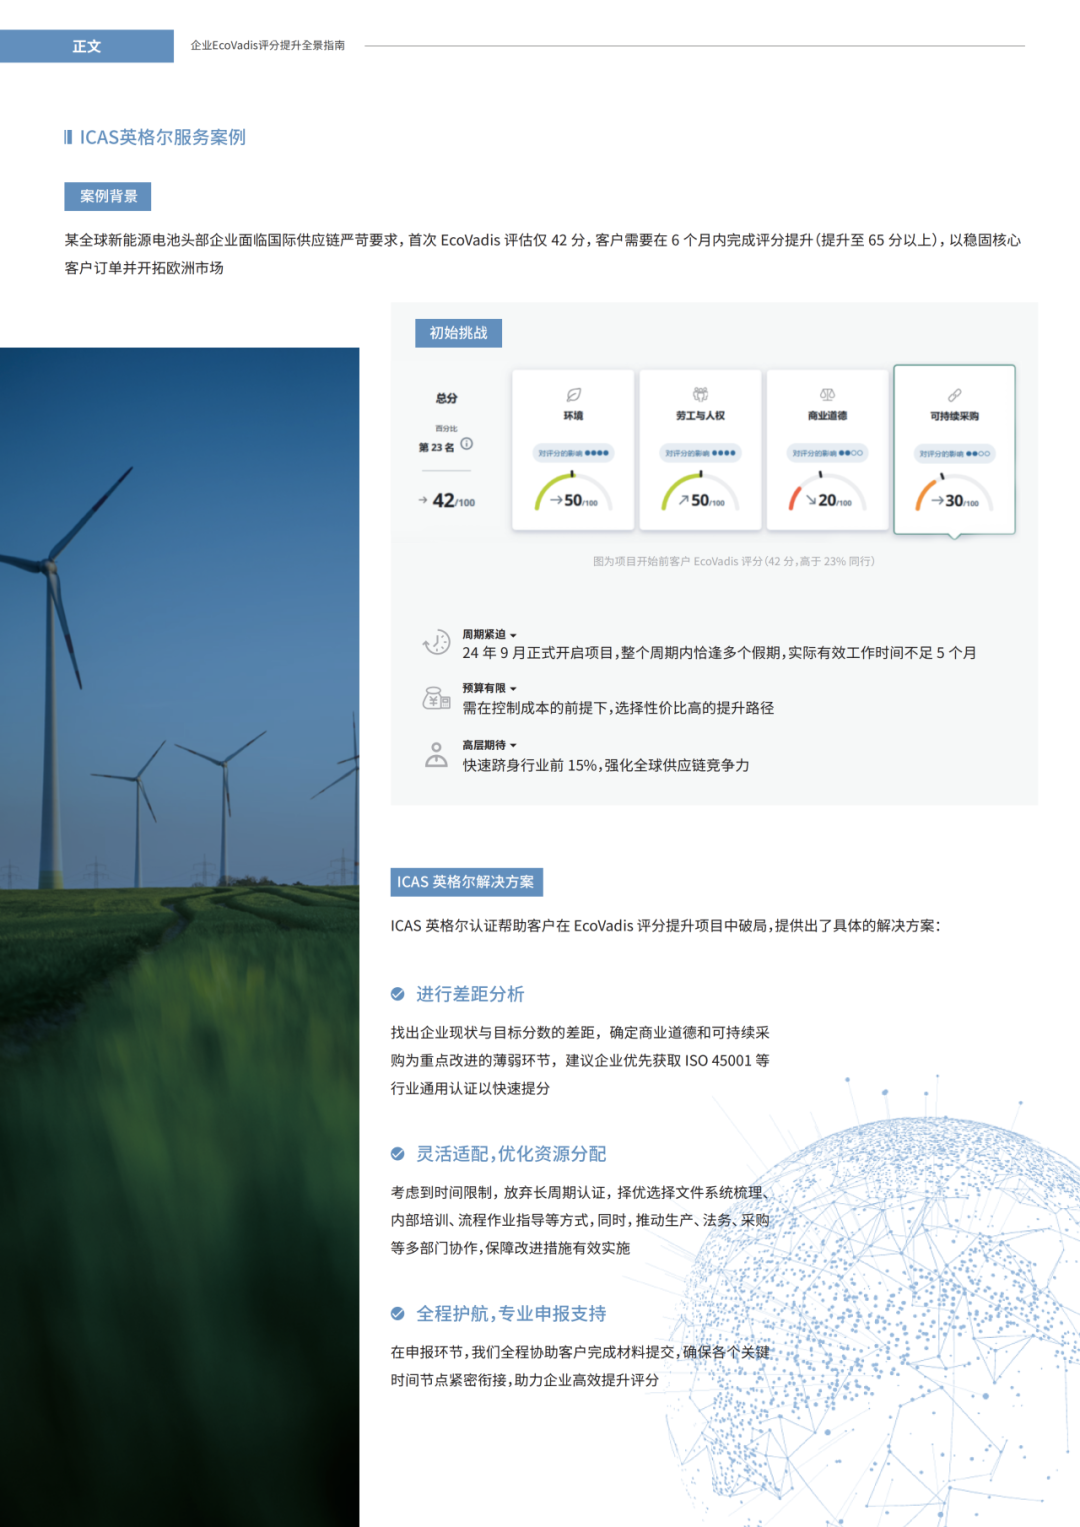
Task: Click the people icon above 劳工与人权
Action: [700, 395]
